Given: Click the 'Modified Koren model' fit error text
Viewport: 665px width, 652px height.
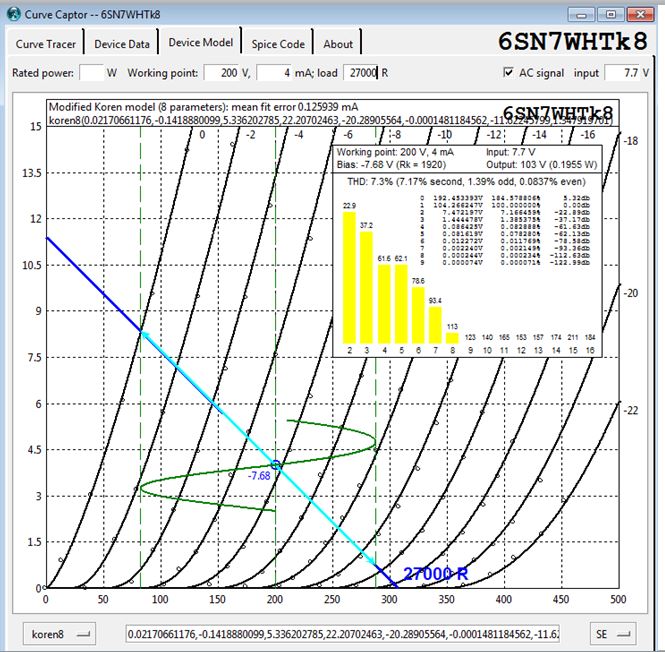Looking at the screenshot, I should point(204,106).
